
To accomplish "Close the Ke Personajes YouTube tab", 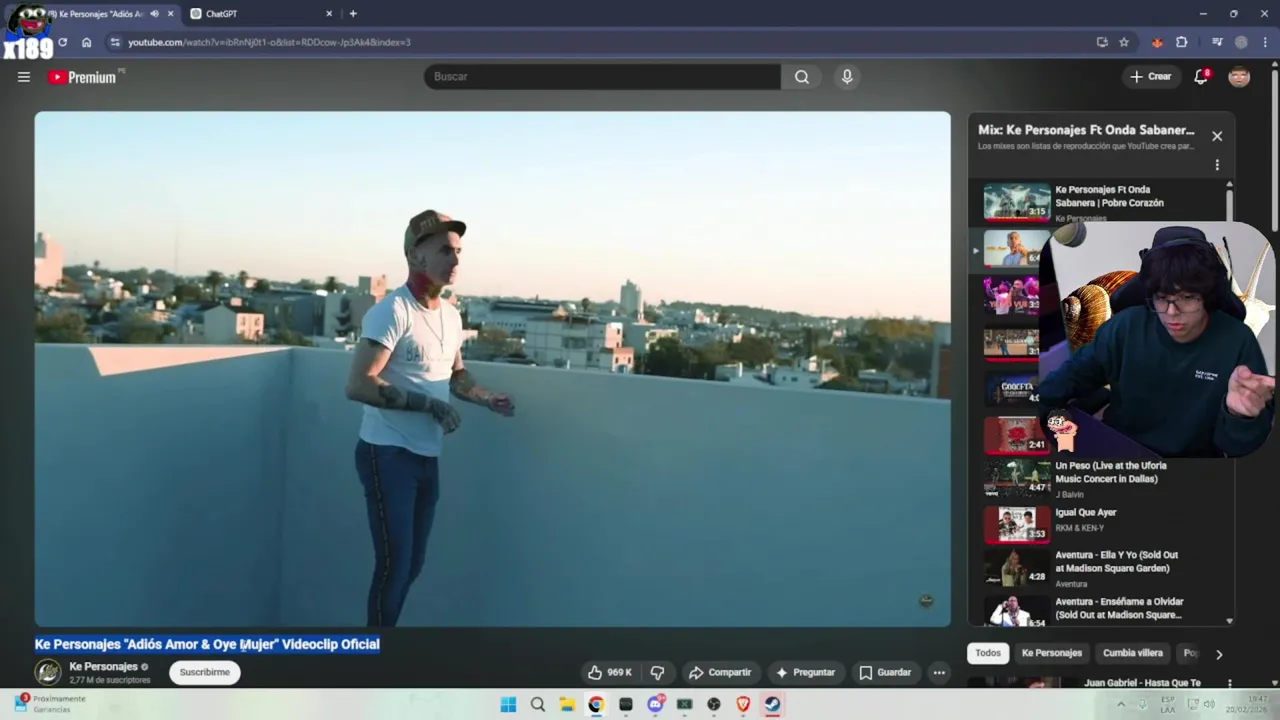I will [171, 14].
